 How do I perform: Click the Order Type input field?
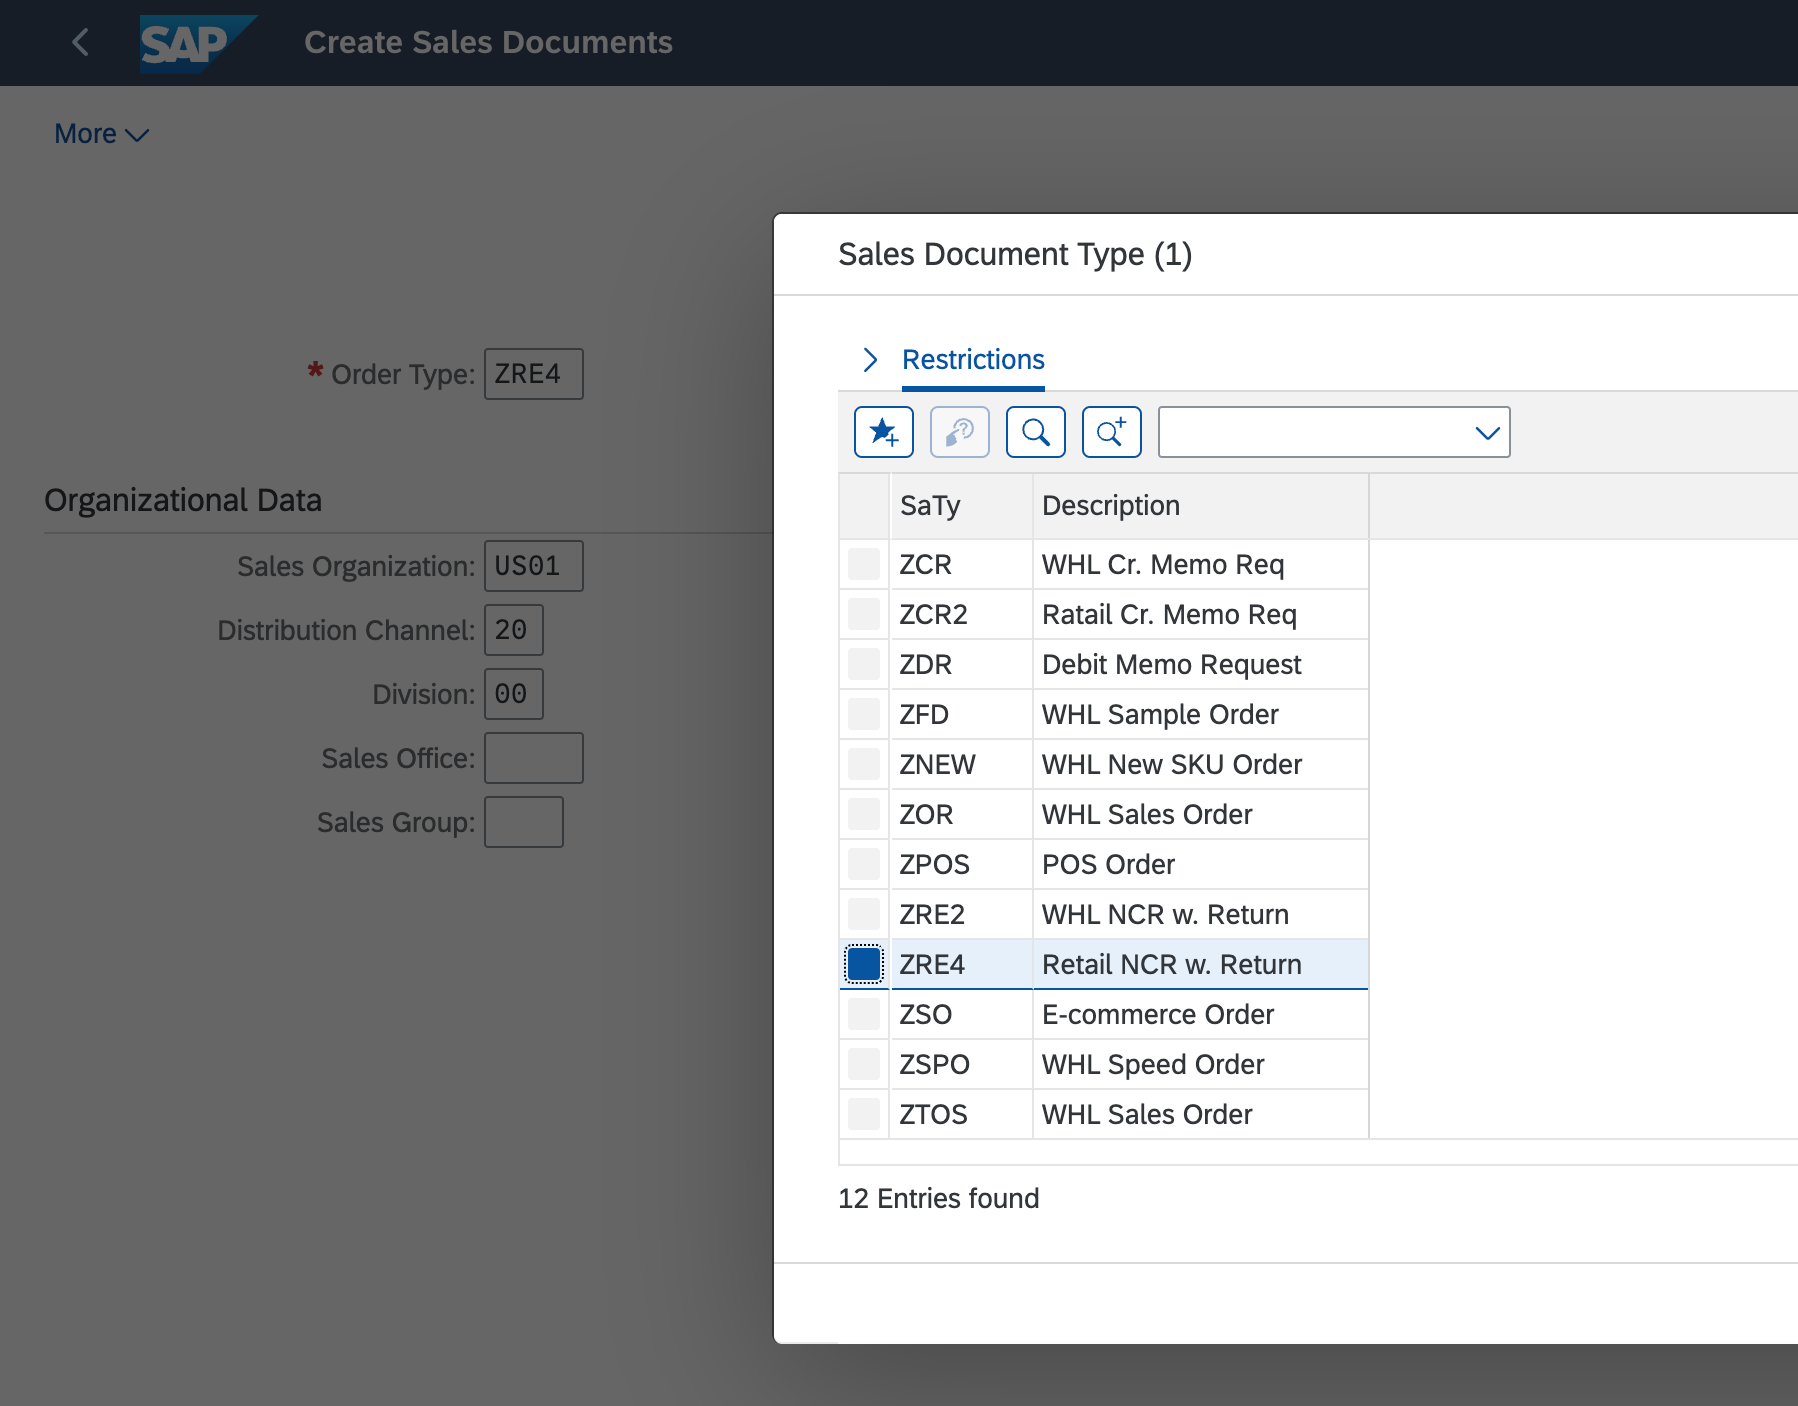coord(533,374)
